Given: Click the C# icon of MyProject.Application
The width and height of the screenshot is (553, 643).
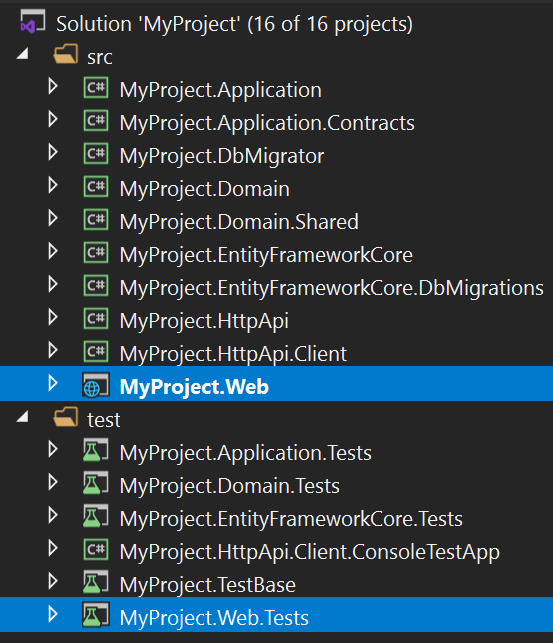Looking at the screenshot, I should point(96,88).
